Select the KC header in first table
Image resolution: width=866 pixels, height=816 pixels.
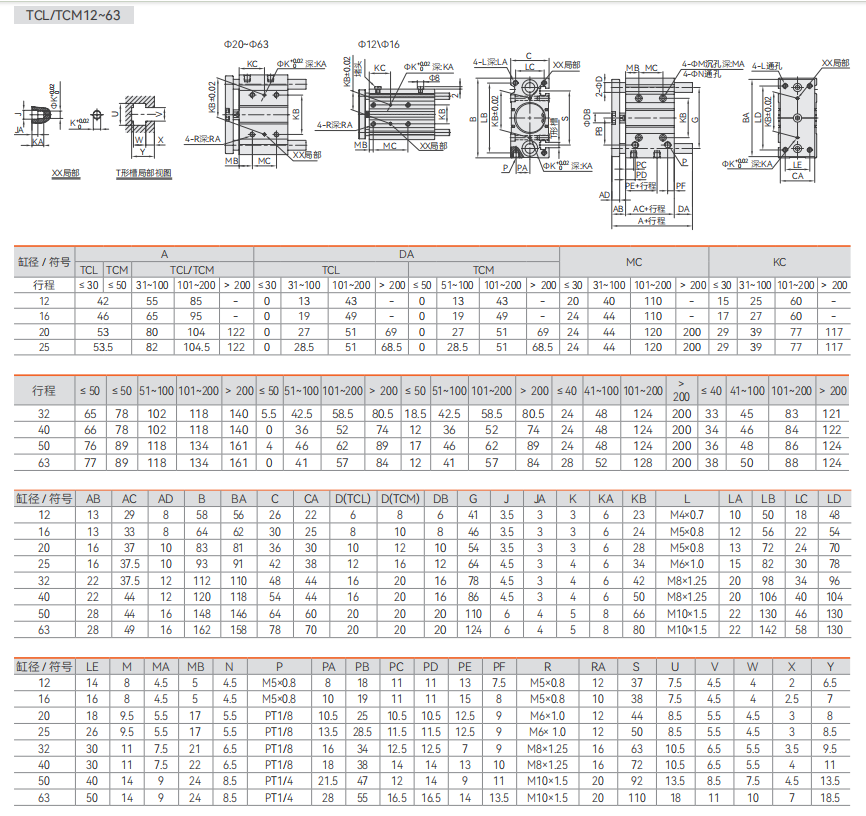[779, 262]
